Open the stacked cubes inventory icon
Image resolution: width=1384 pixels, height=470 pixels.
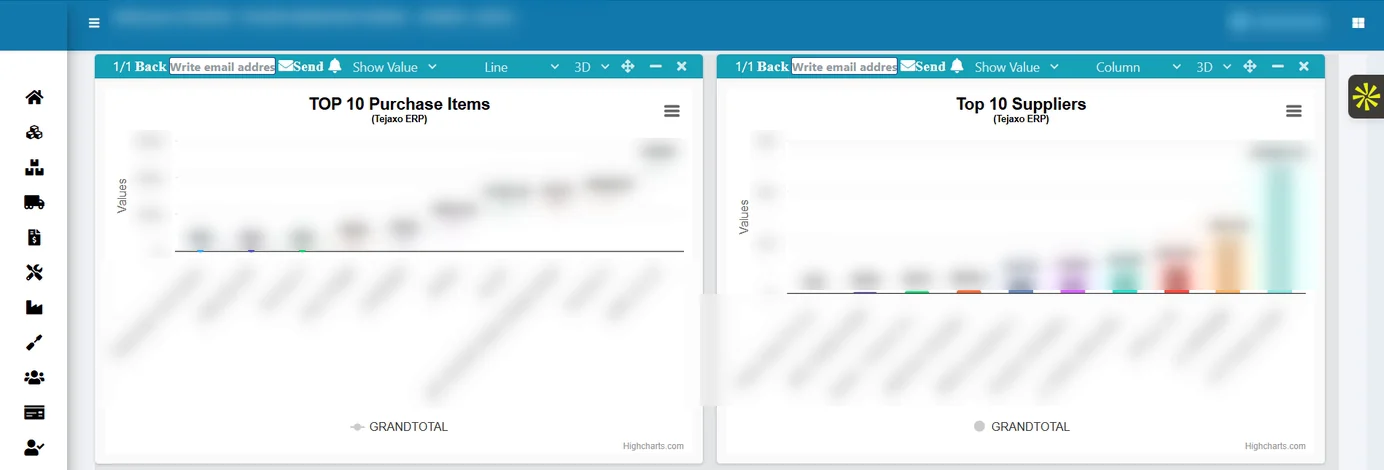pos(34,132)
